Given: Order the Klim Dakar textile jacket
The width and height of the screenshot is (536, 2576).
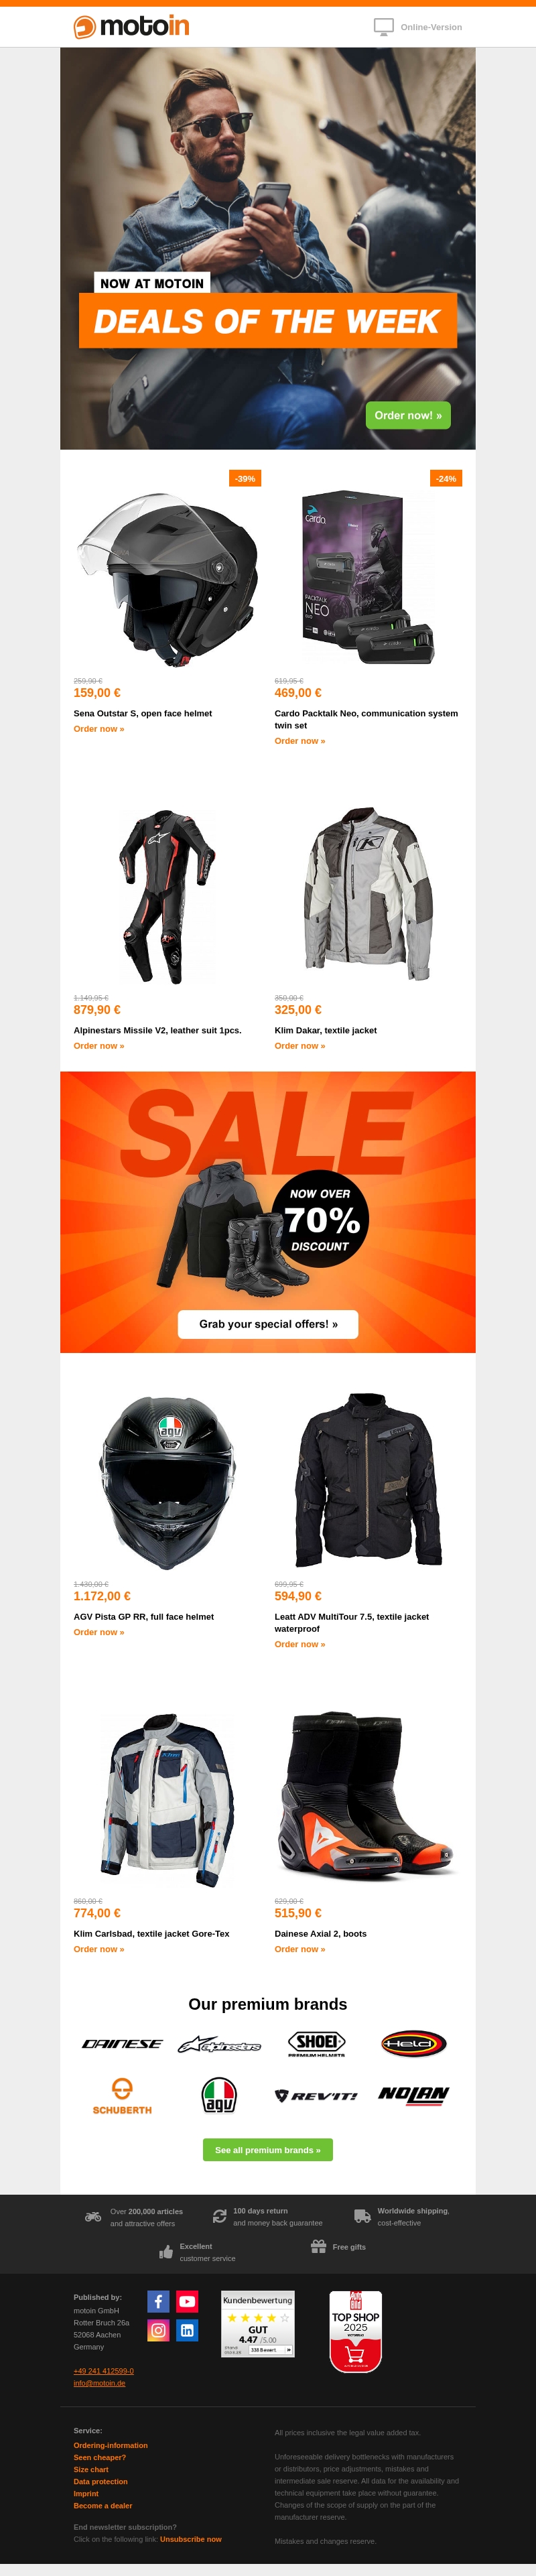Looking at the screenshot, I should 300,1046.
